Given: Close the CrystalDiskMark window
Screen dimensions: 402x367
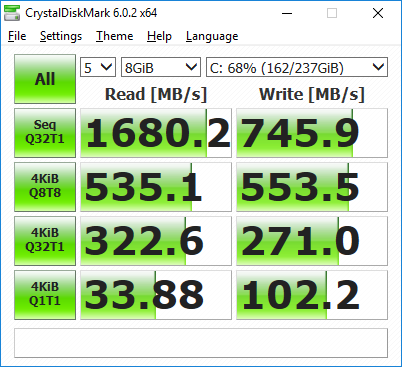Looking at the screenshot, I should click(378, 13).
